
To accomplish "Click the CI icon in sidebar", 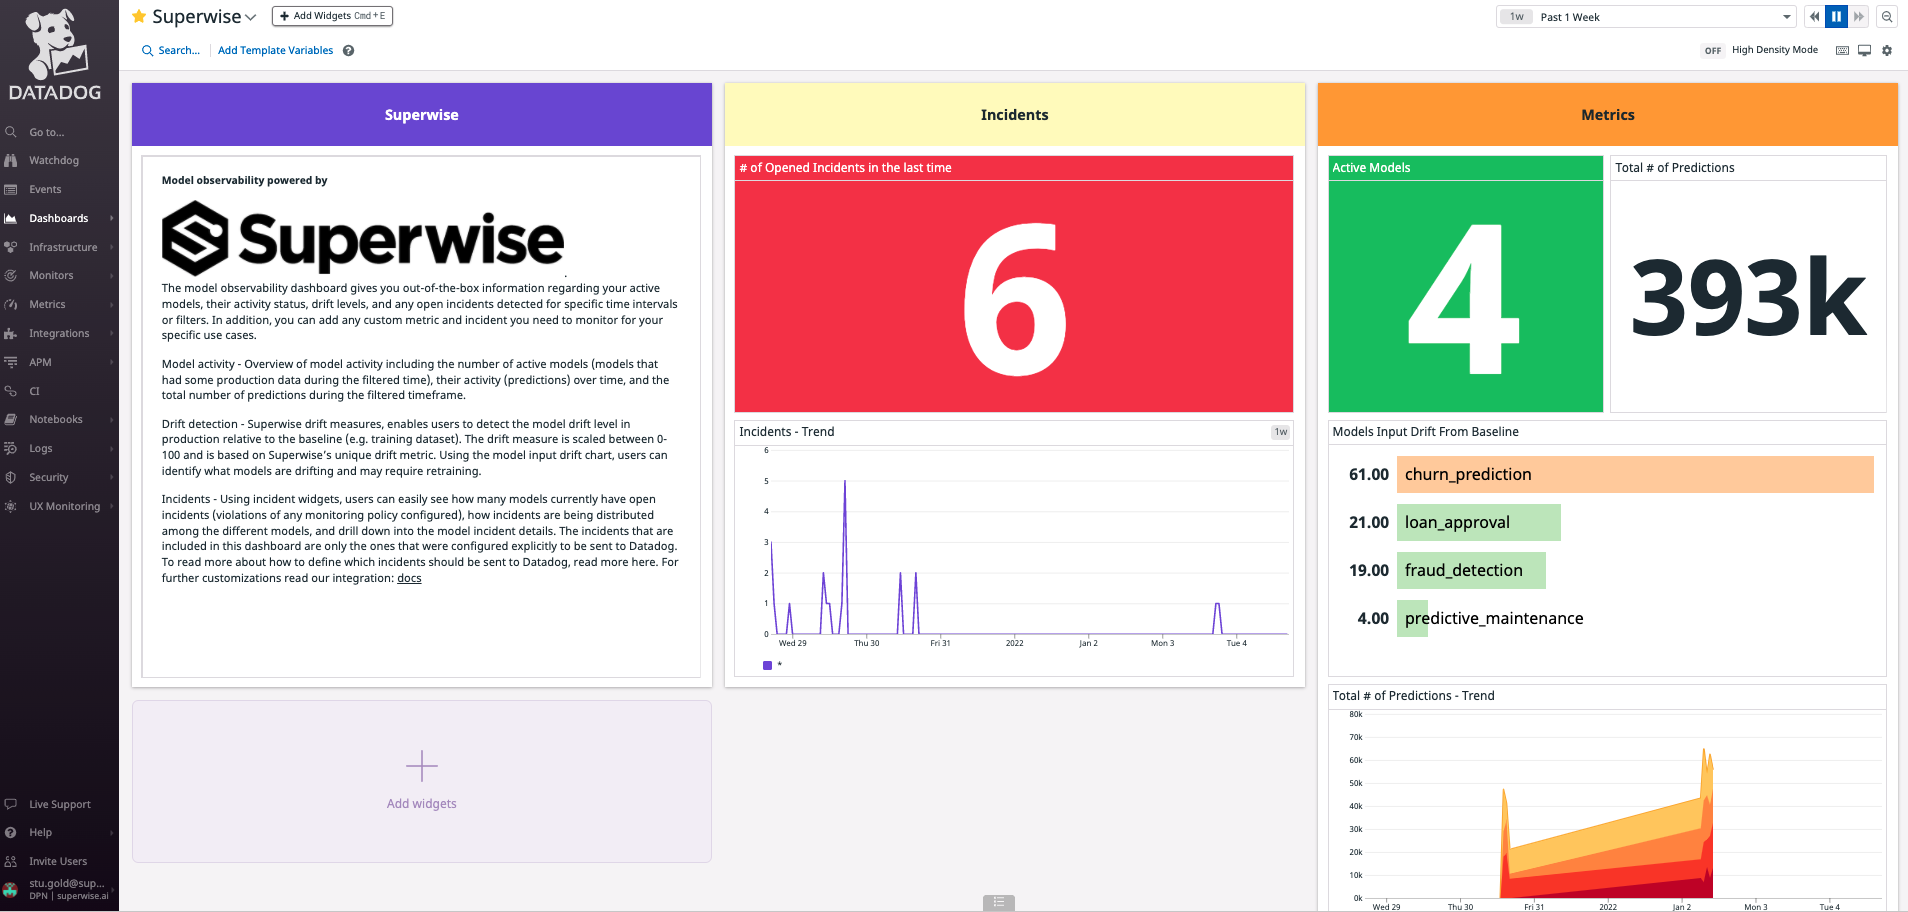I will click(11, 391).
